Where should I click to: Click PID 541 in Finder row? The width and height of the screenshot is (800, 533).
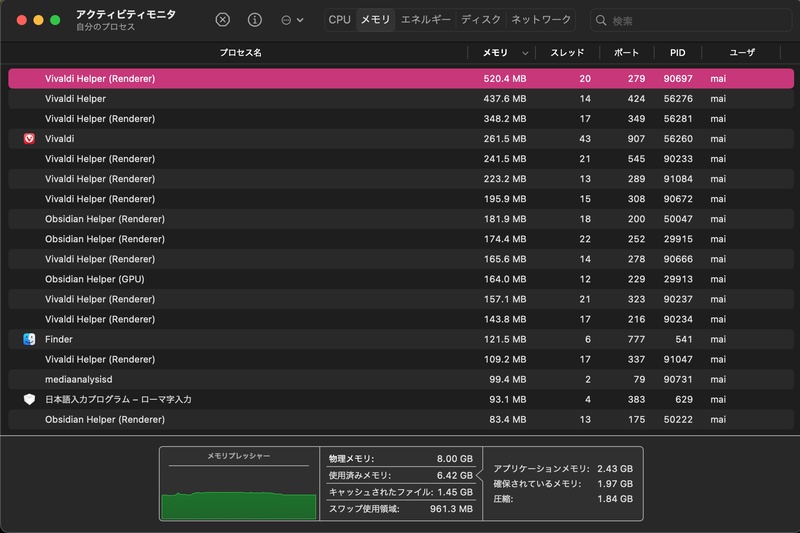coord(684,339)
